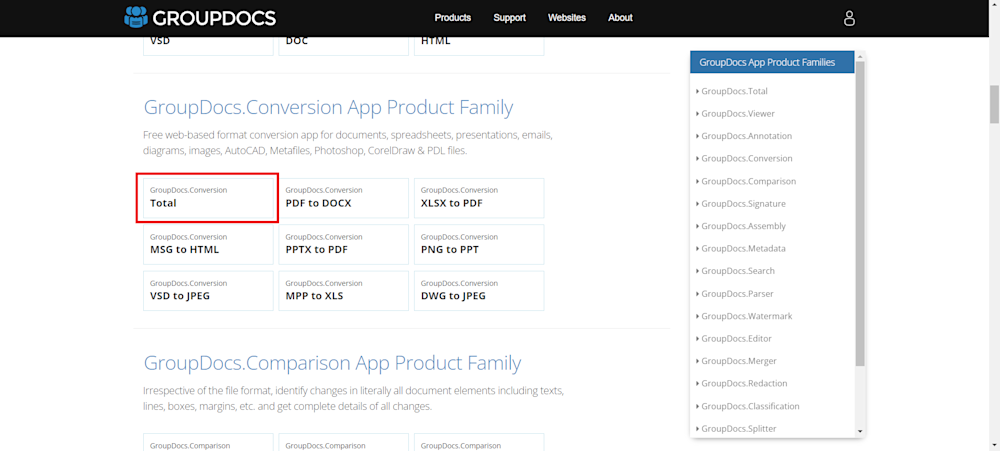Open the VSD to JPEG converter

(x=208, y=291)
